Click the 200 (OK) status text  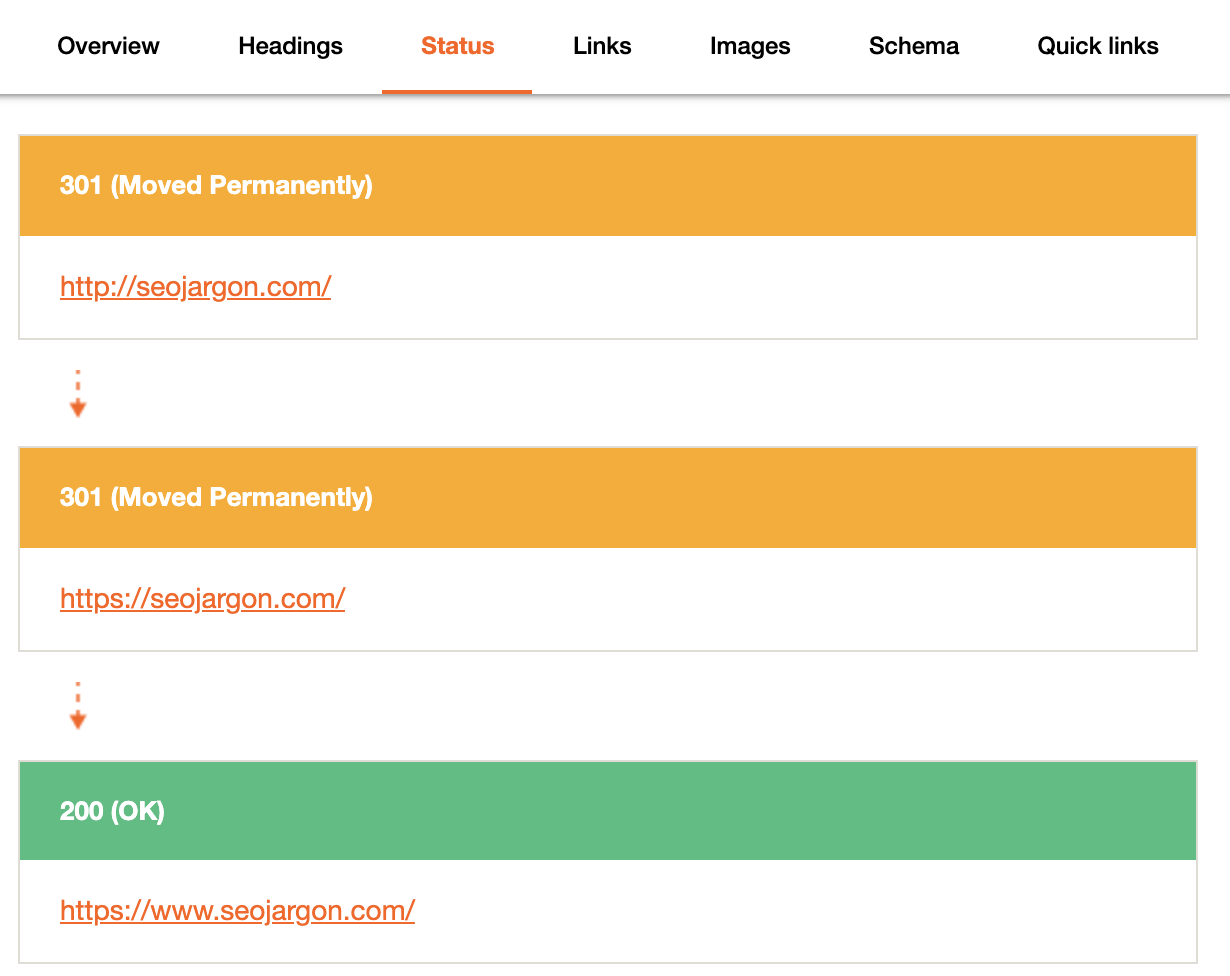tap(112, 811)
